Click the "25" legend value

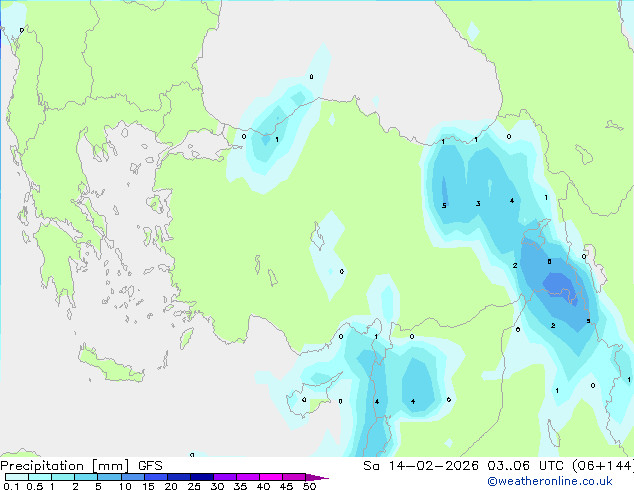(x=194, y=486)
